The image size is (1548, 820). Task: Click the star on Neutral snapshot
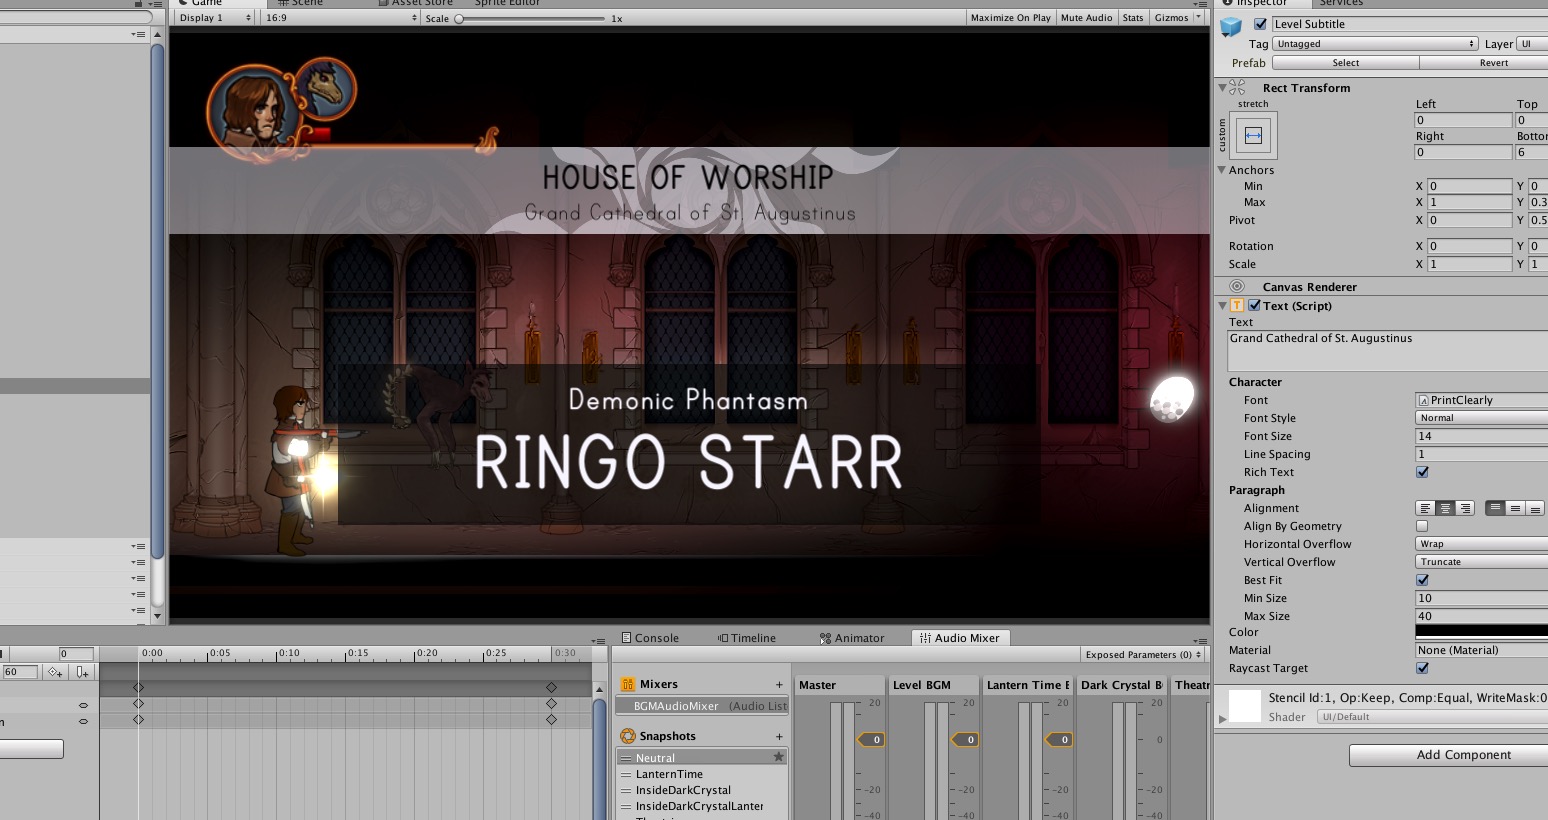pos(778,757)
